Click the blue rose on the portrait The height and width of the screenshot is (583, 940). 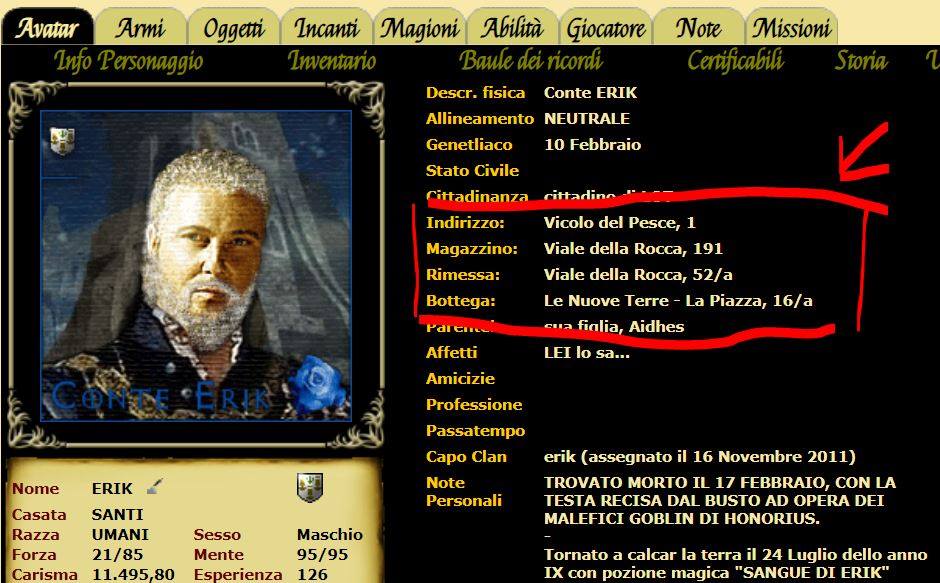click(318, 384)
